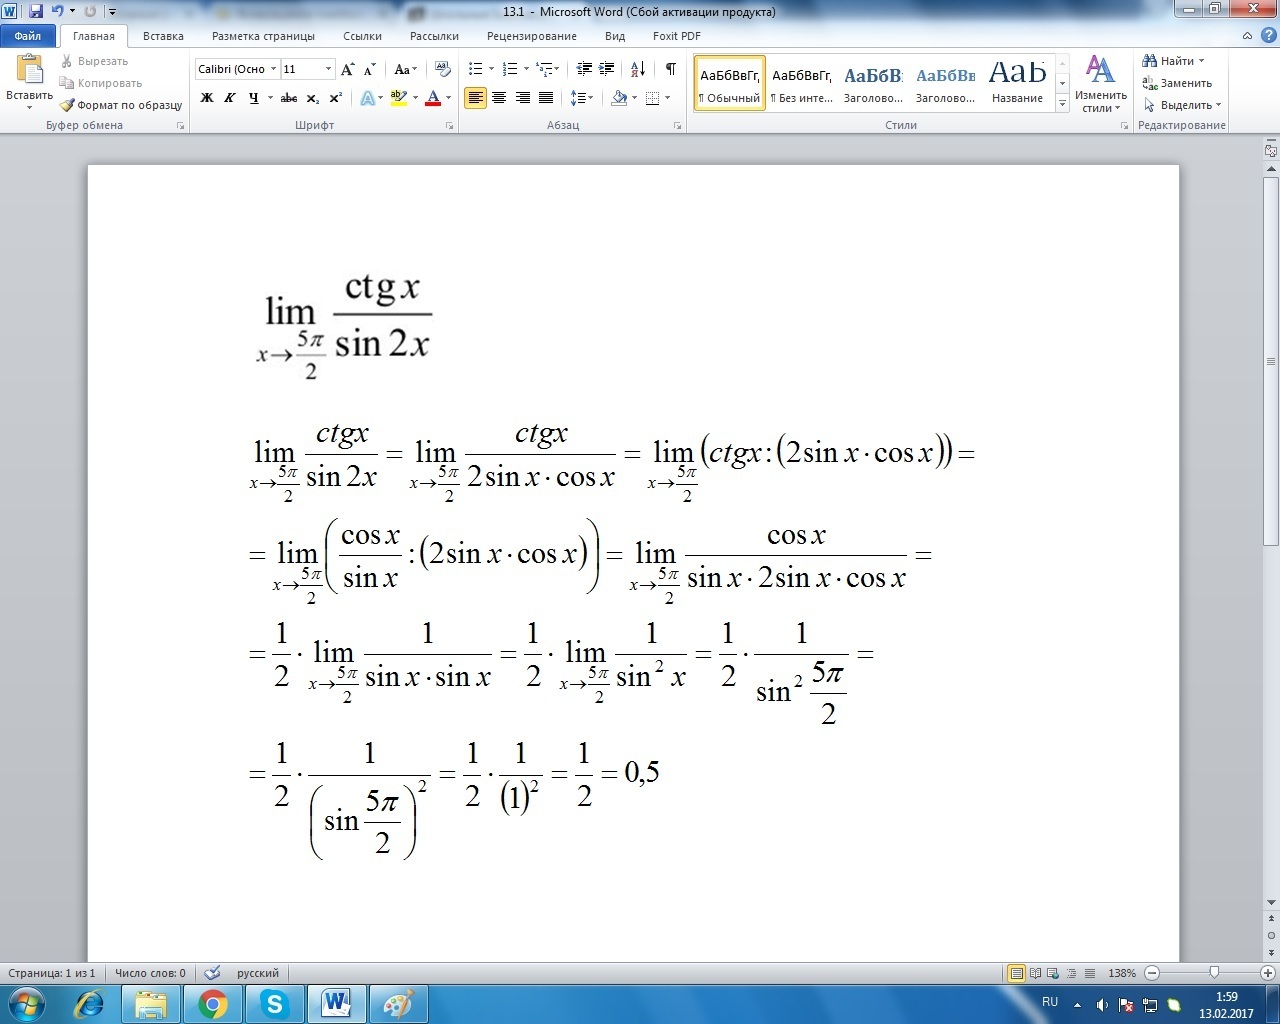Click the clear formatting eraser icon
This screenshot has height=1024, width=1280.
pyautogui.click(x=440, y=69)
